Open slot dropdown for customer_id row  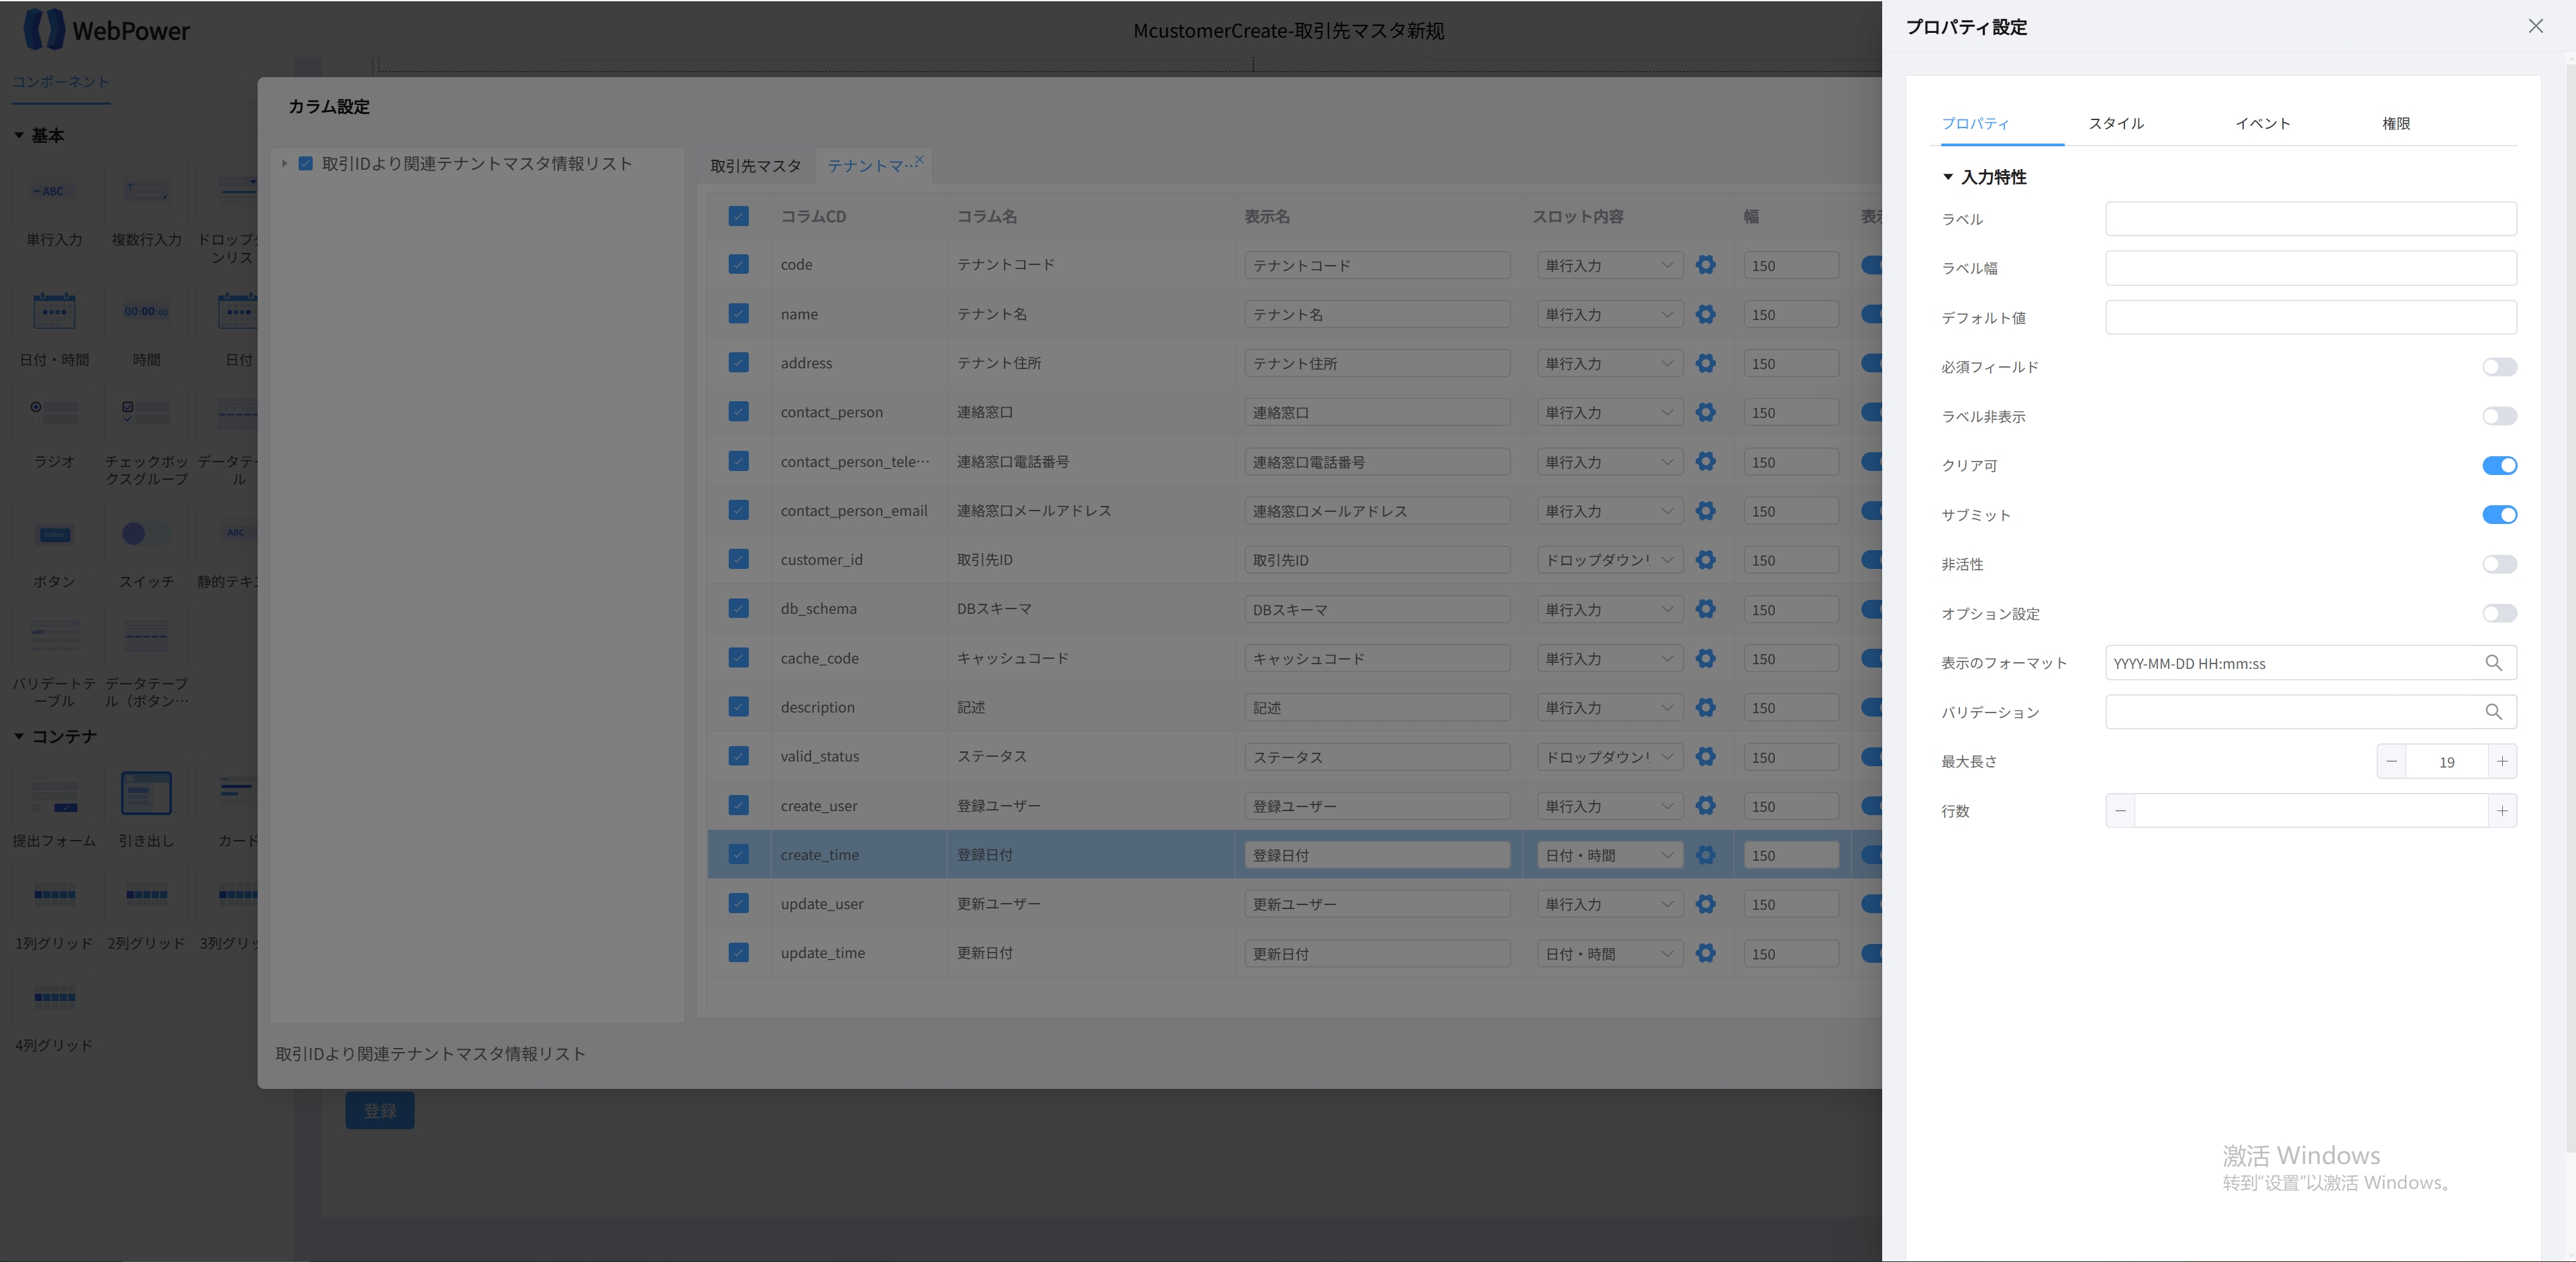pyautogui.click(x=1609, y=560)
